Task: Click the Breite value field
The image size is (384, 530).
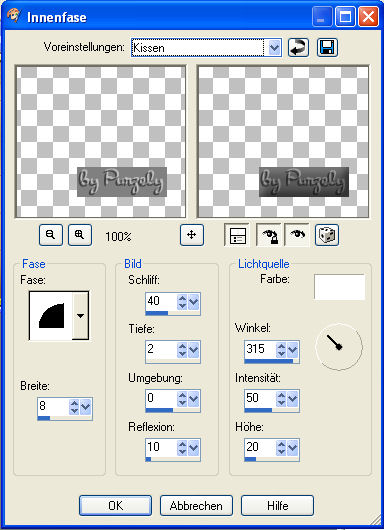Action: pyautogui.click(x=53, y=406)
